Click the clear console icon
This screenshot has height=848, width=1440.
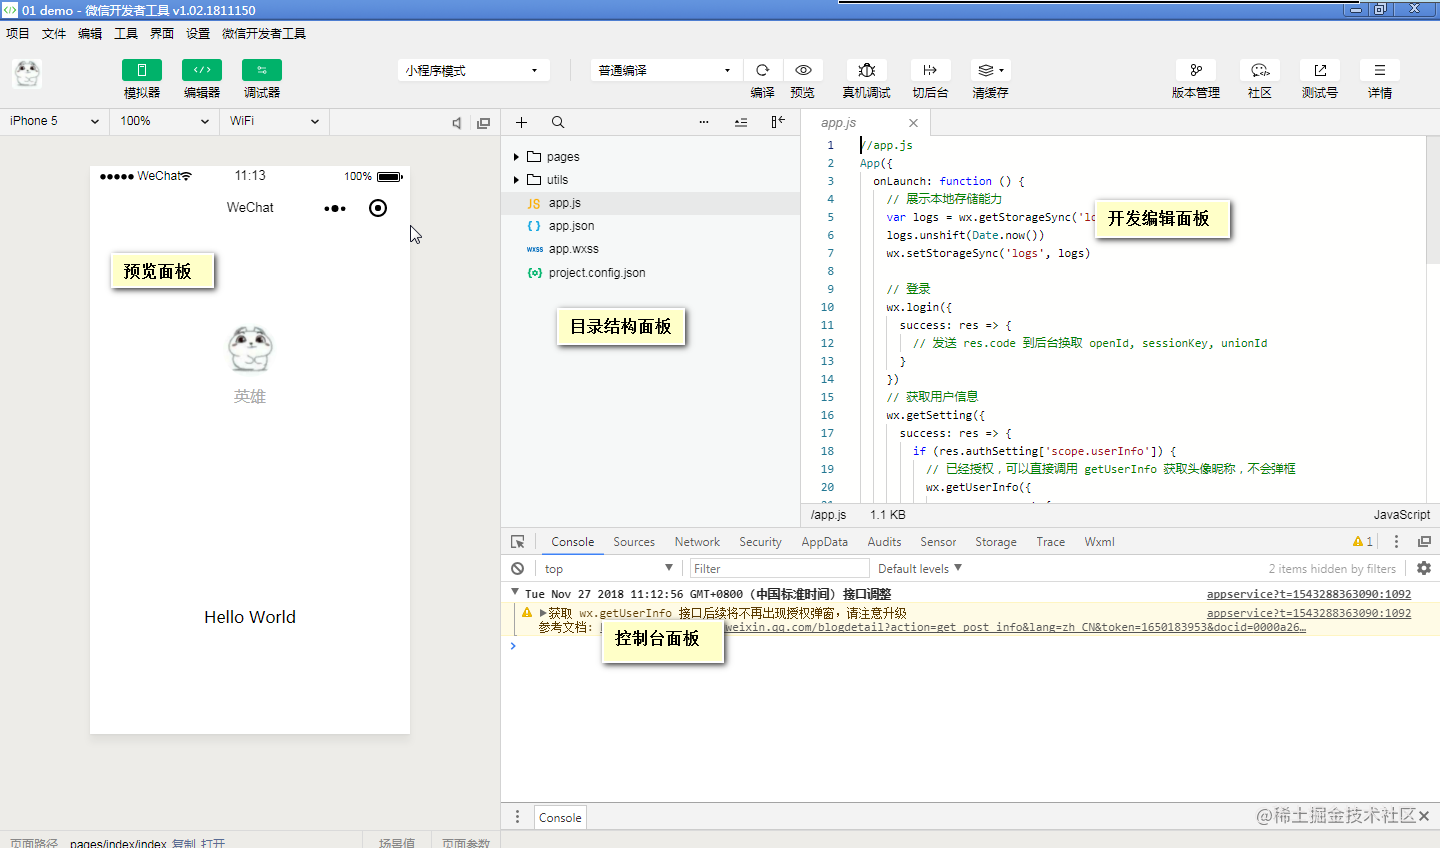(x=517, y=568)
